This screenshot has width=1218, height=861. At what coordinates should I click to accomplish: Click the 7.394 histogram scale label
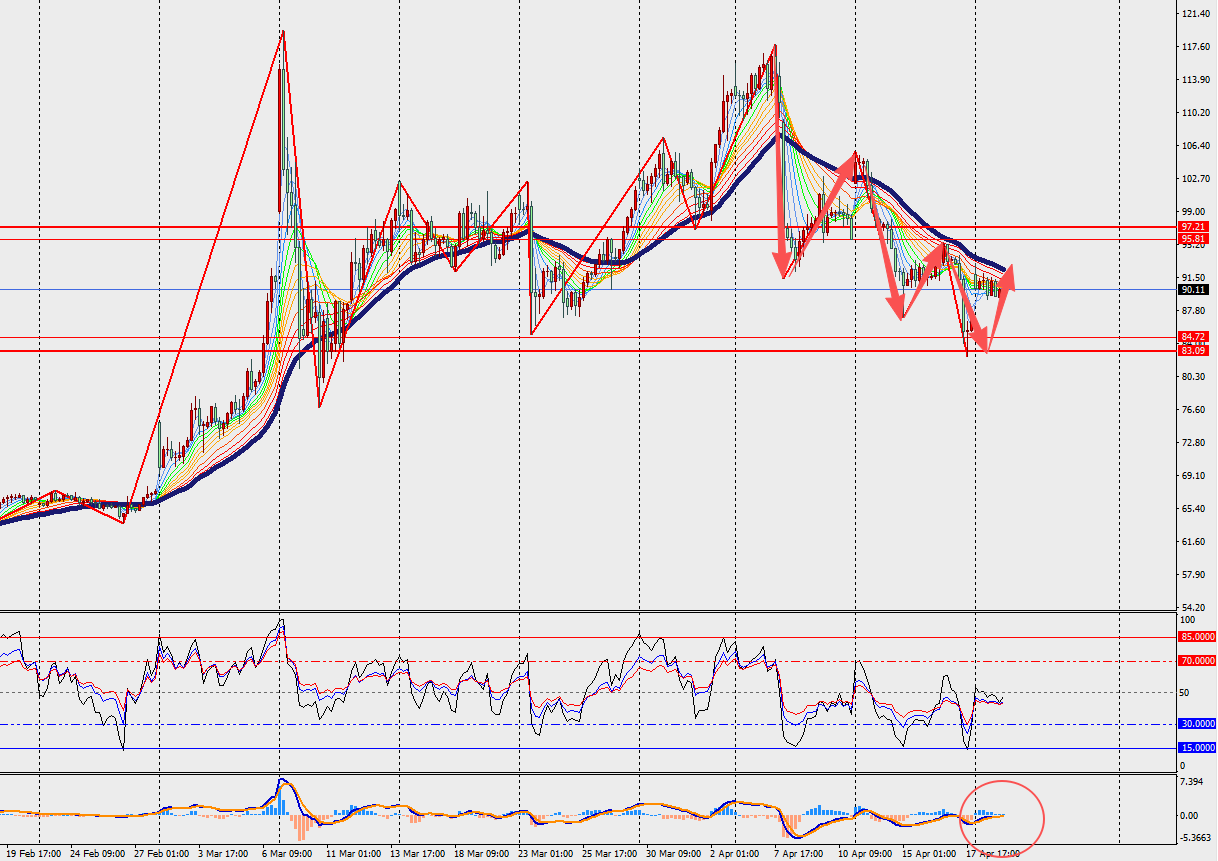click(1192, 781)
